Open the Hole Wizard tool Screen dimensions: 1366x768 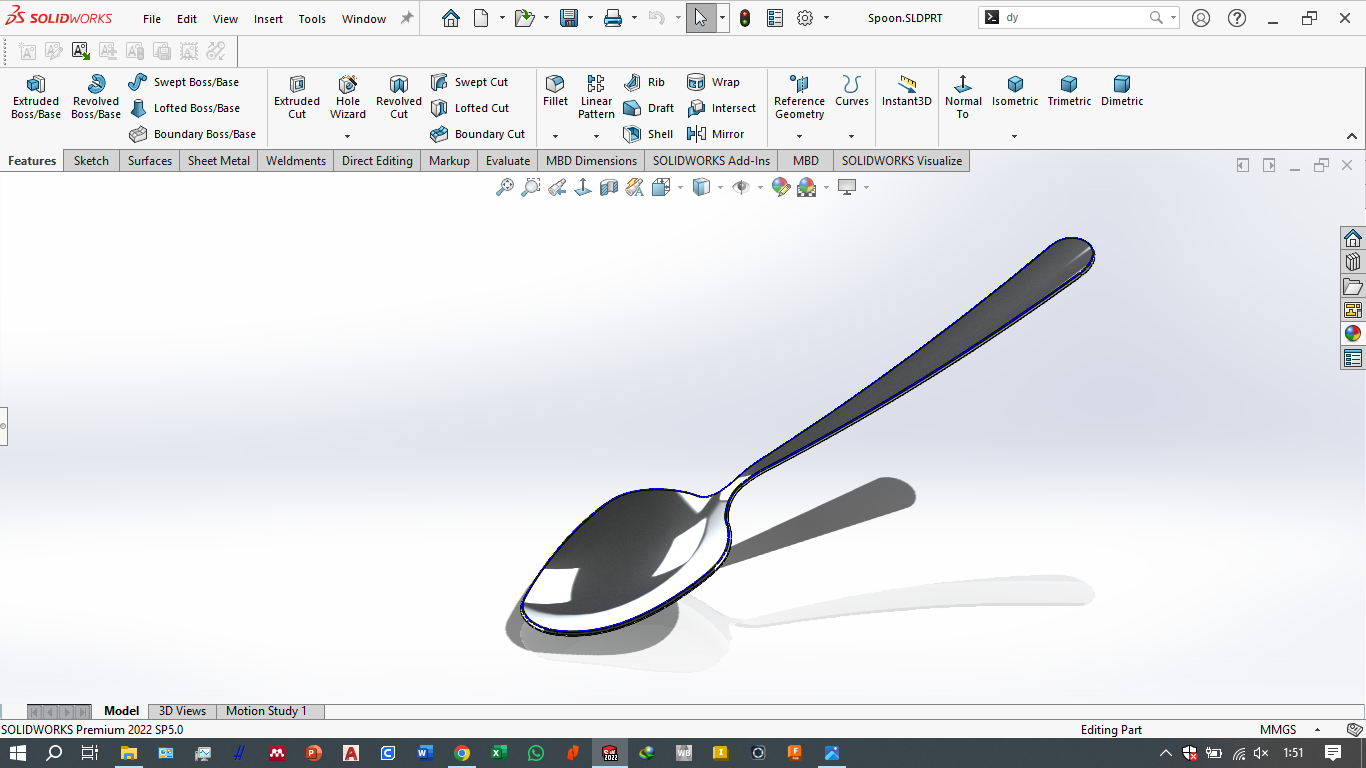point(348,97)
